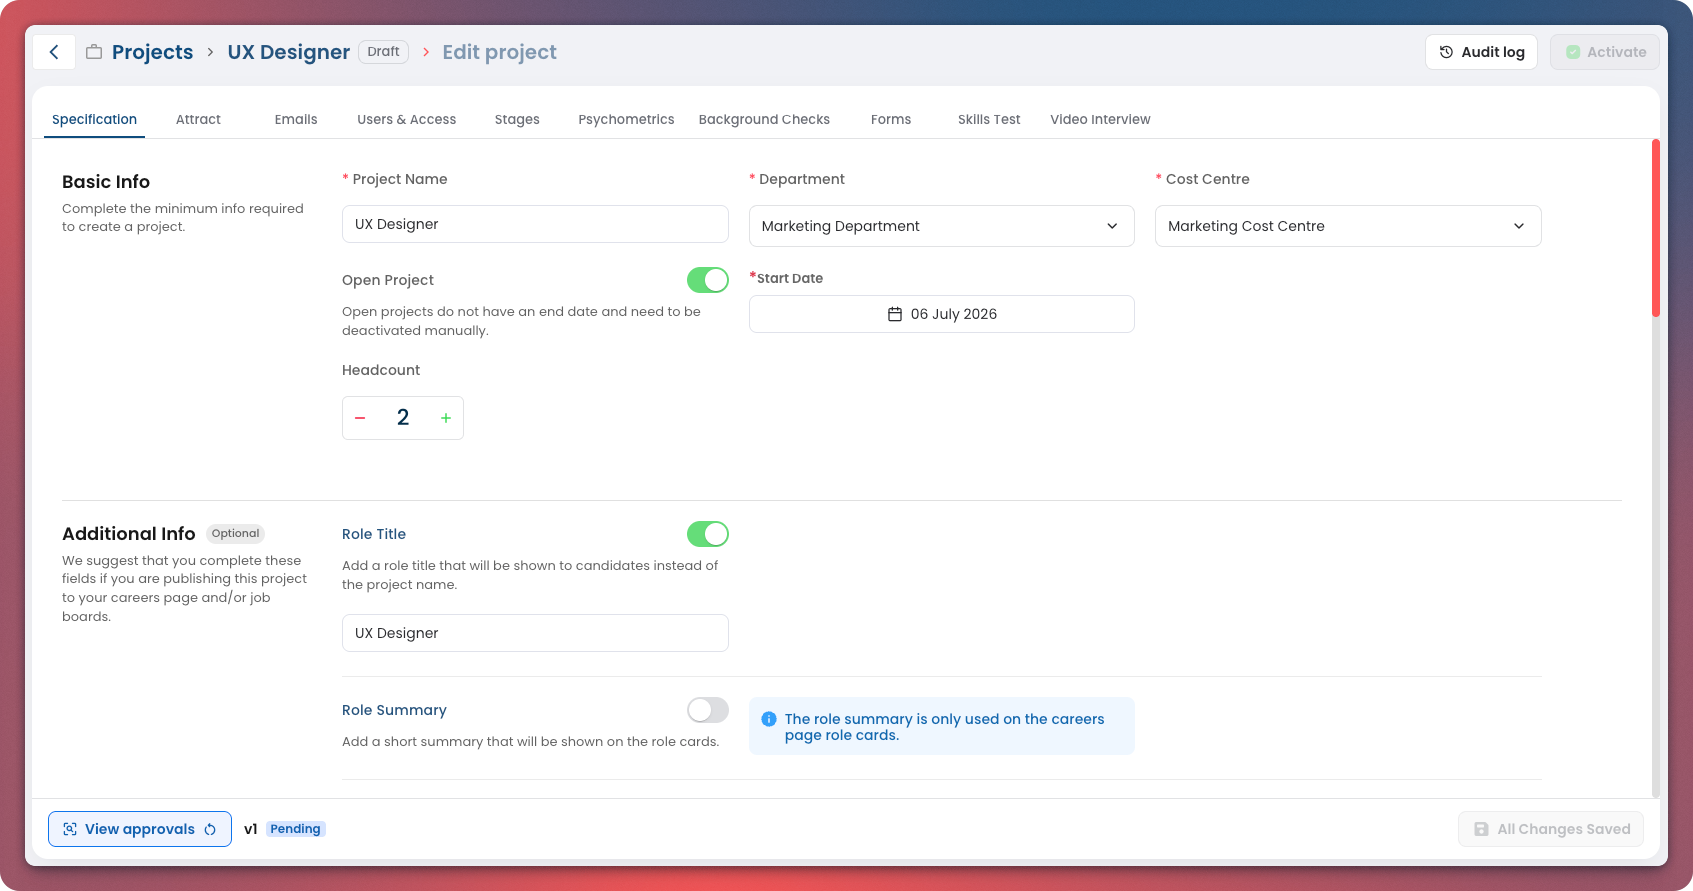The height and width of the screenshot is (891, 1693).
Task: Click the vertical scrollbar
Action: pos(1656,228)
